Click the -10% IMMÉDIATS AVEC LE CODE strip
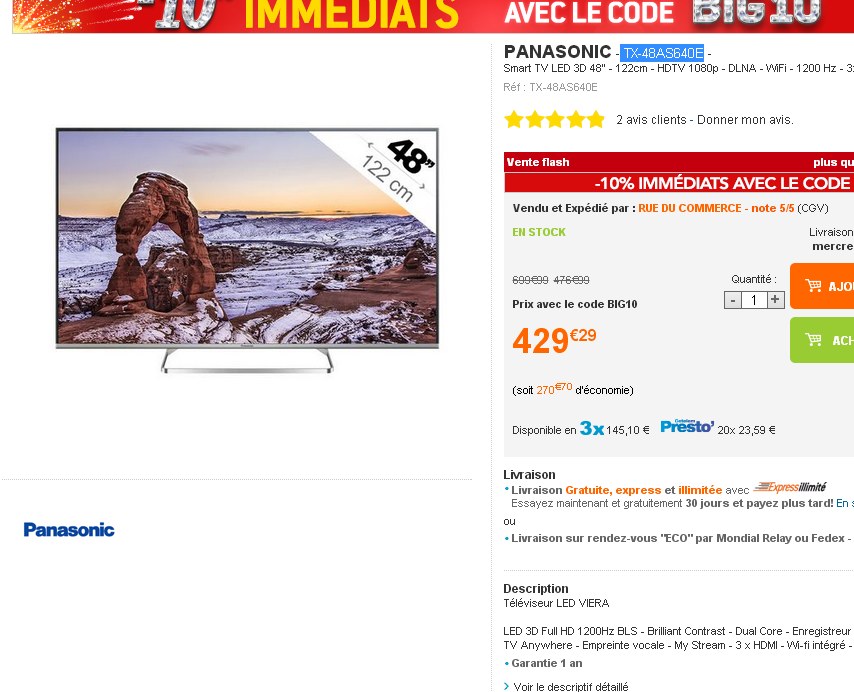Screen dimensions: 854x692 [x=679, y=183]
